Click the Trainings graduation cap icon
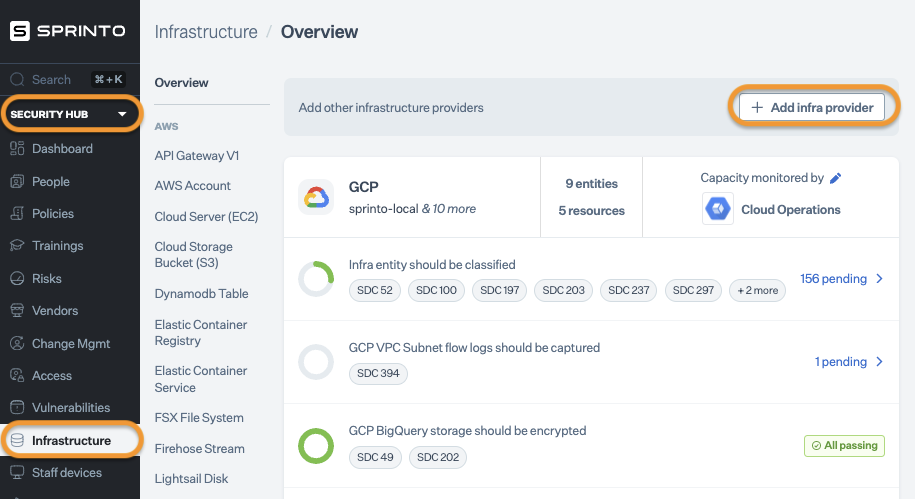This screenshot has height=499, width=915. click(17, 246)
